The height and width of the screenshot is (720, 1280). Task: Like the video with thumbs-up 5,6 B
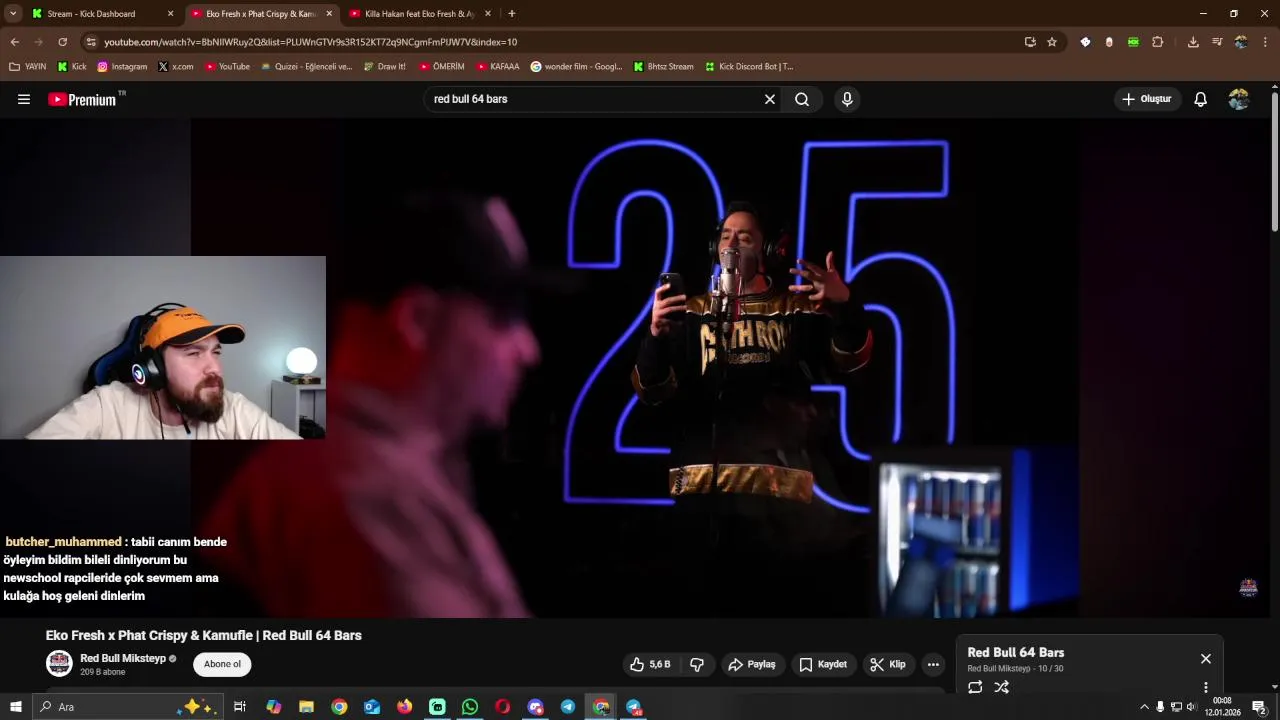click(x=650, y=664)
